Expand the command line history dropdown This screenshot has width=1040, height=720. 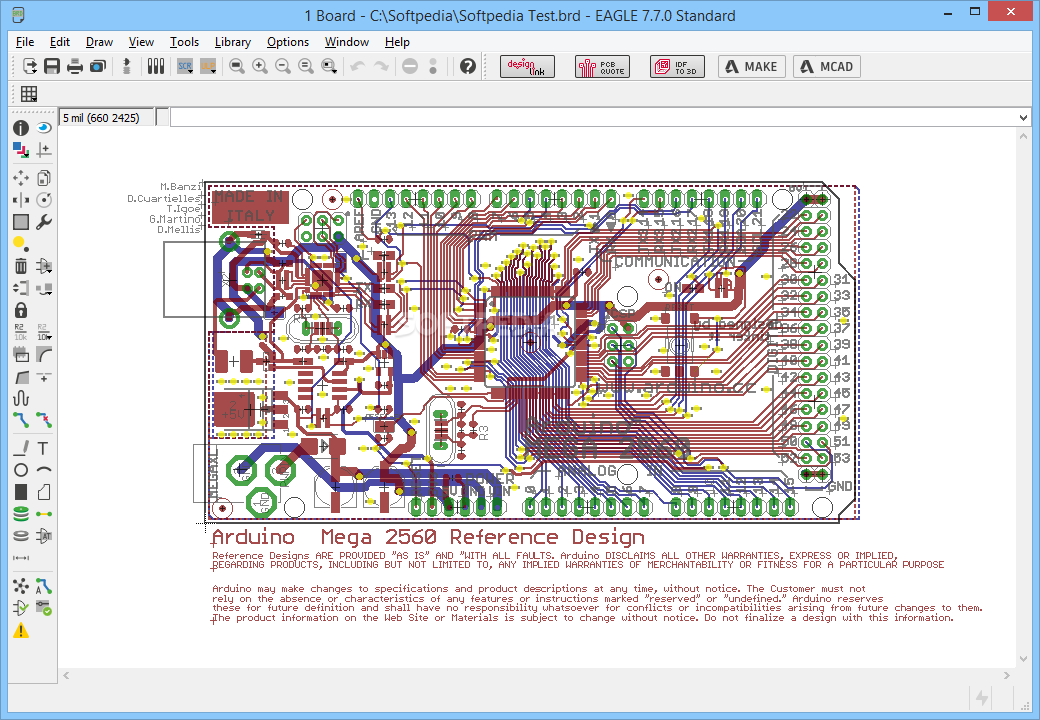pyautogui.click(x=1023, y=118)
